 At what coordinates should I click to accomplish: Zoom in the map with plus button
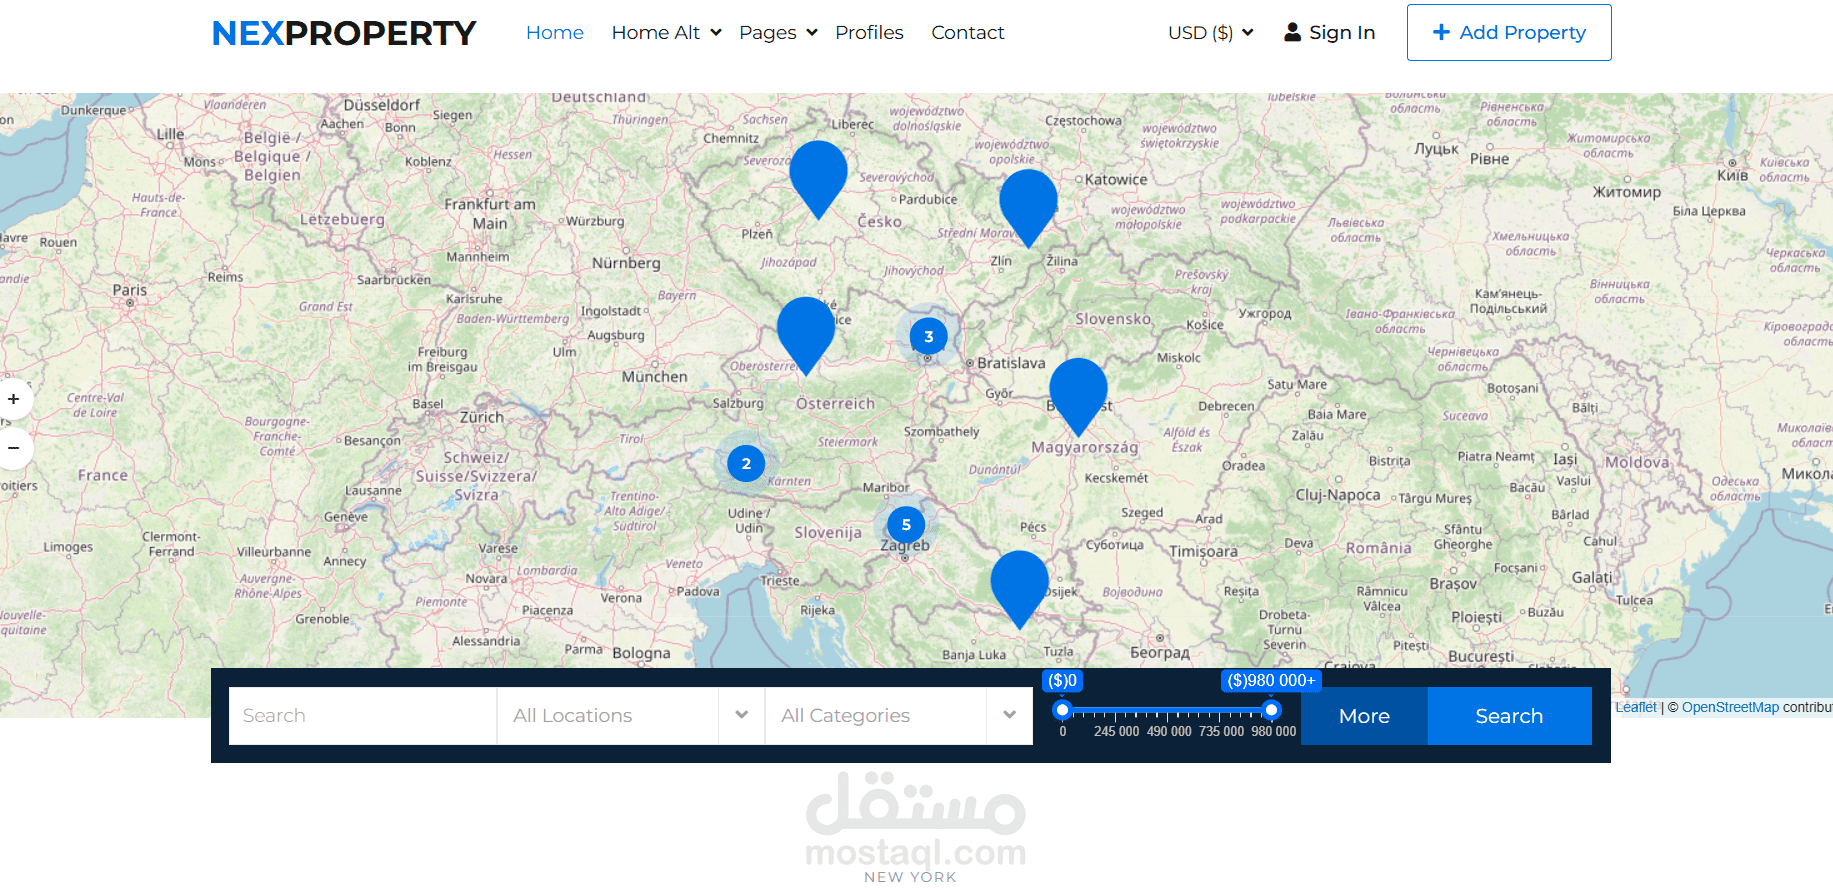coord(14,399)
